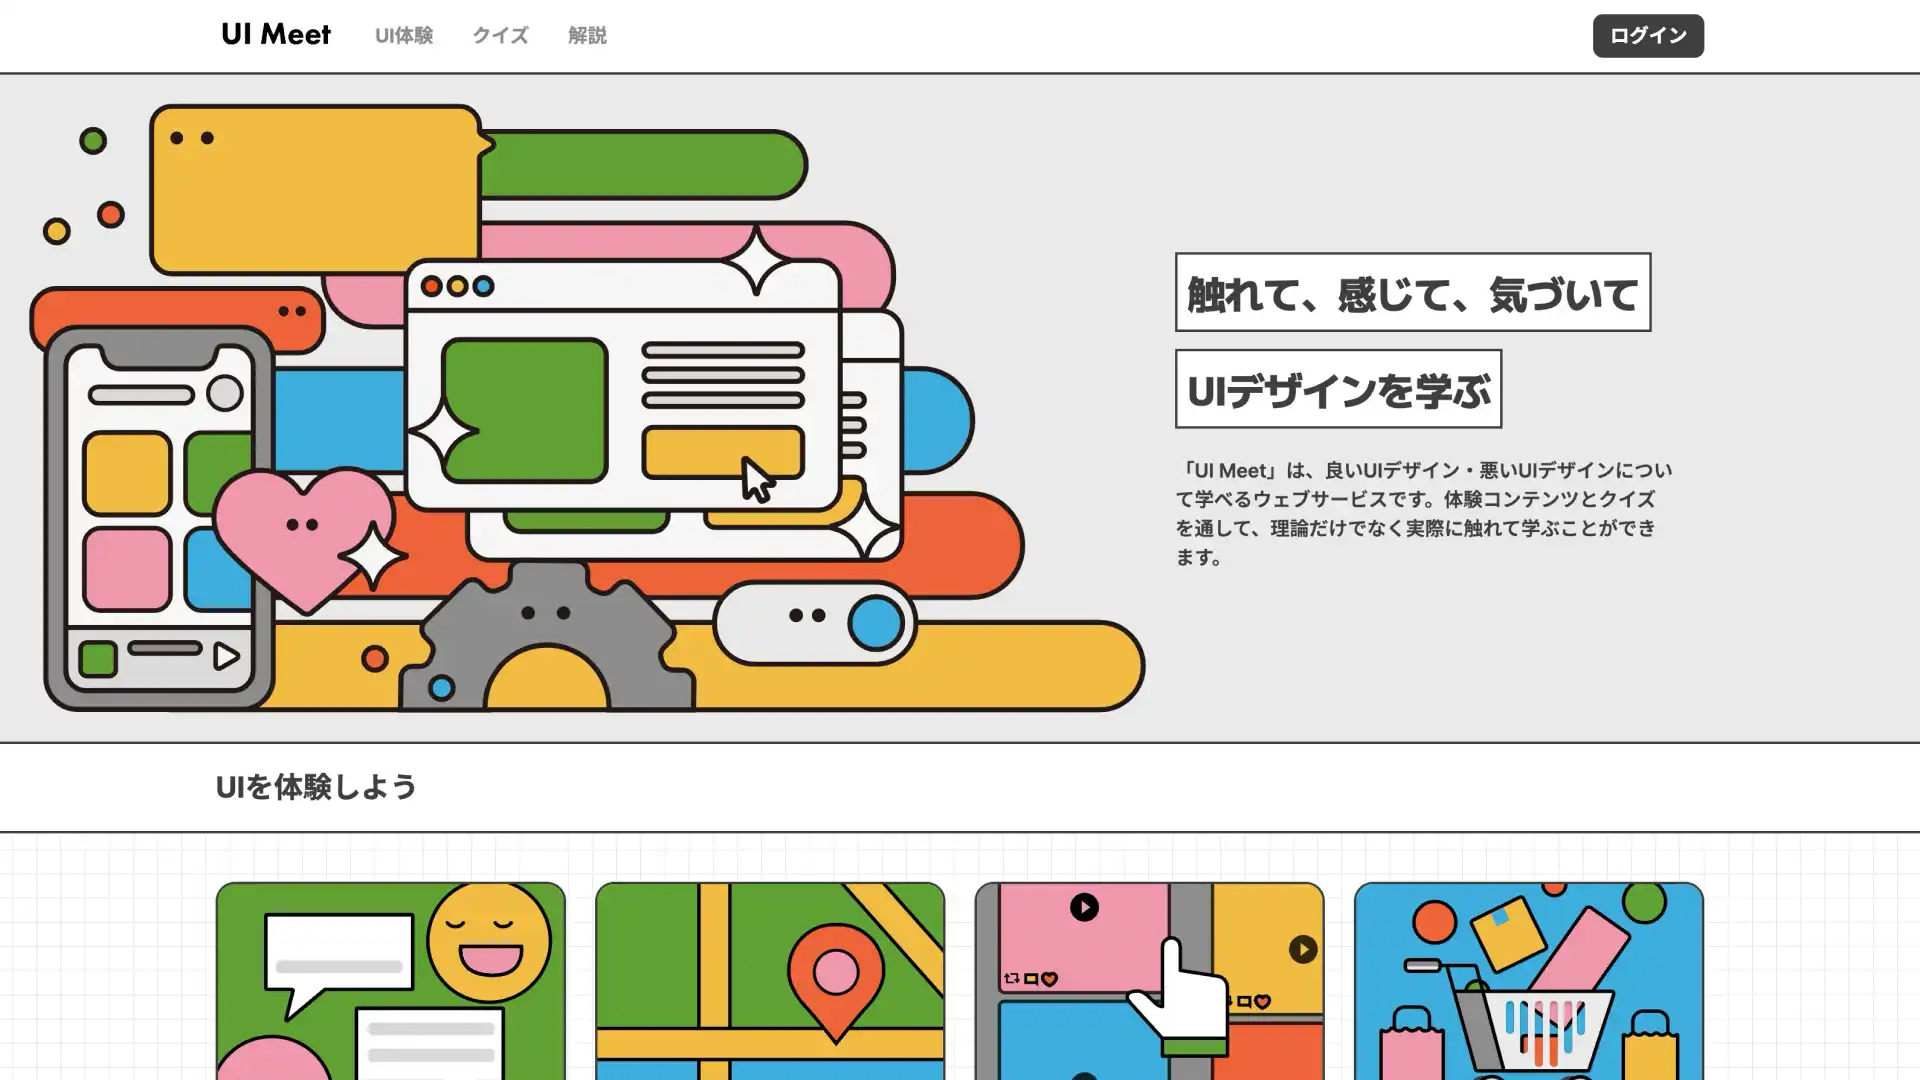
Task: Open the 解説 nav item
Action: tap(587, 36)
